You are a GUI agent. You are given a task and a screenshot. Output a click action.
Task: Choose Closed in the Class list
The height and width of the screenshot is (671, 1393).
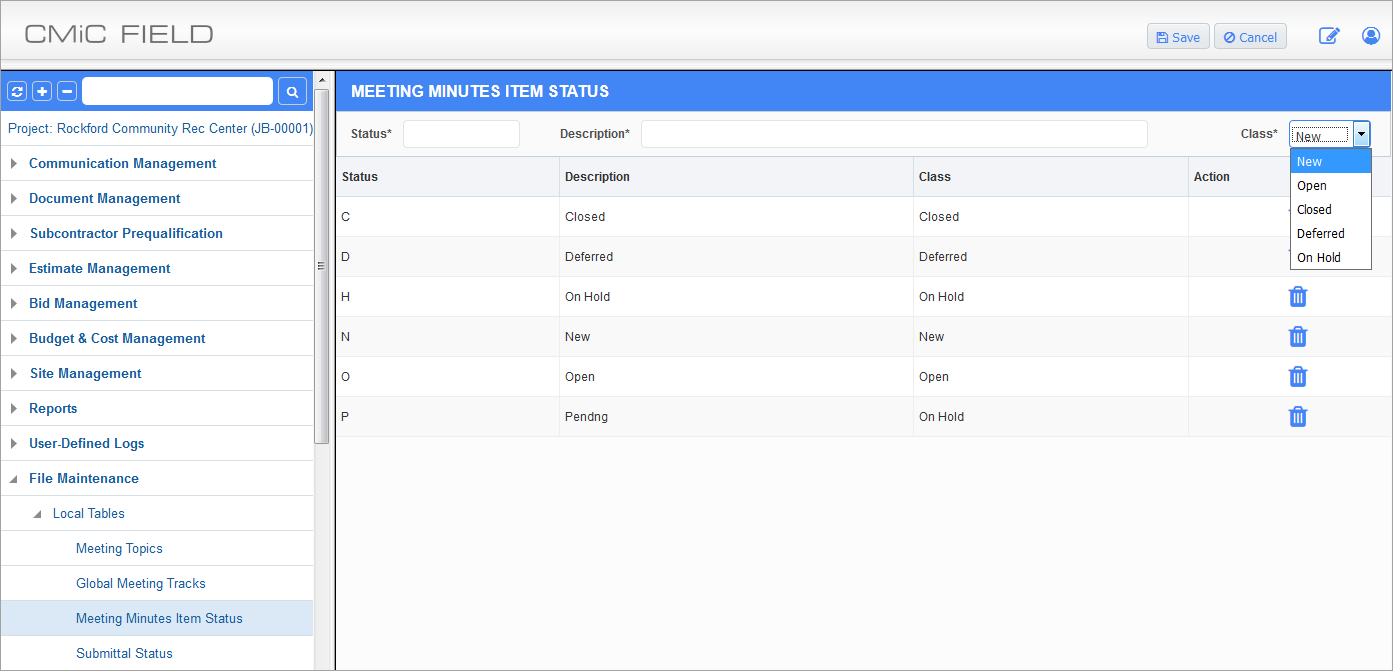pyautogui.click(x=1330, y=209)
